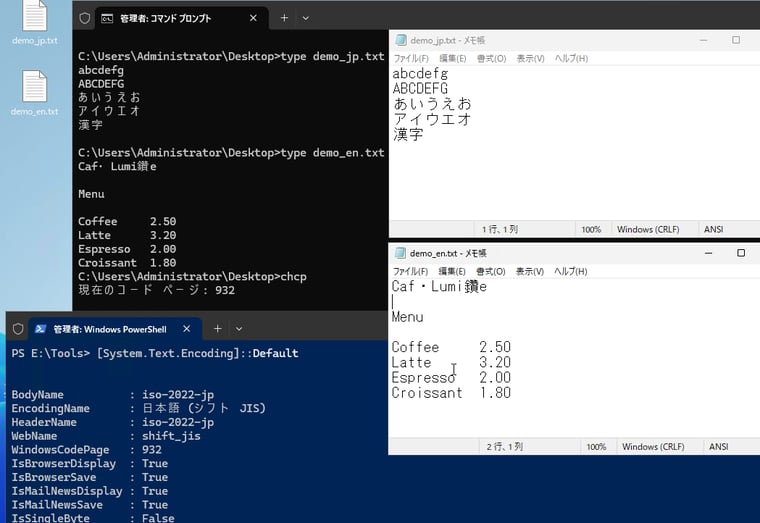This screenshot has width=760, height=523.
Task: Click the 漢字 line in demo_jp.txt Notepad
Action: 408,134
